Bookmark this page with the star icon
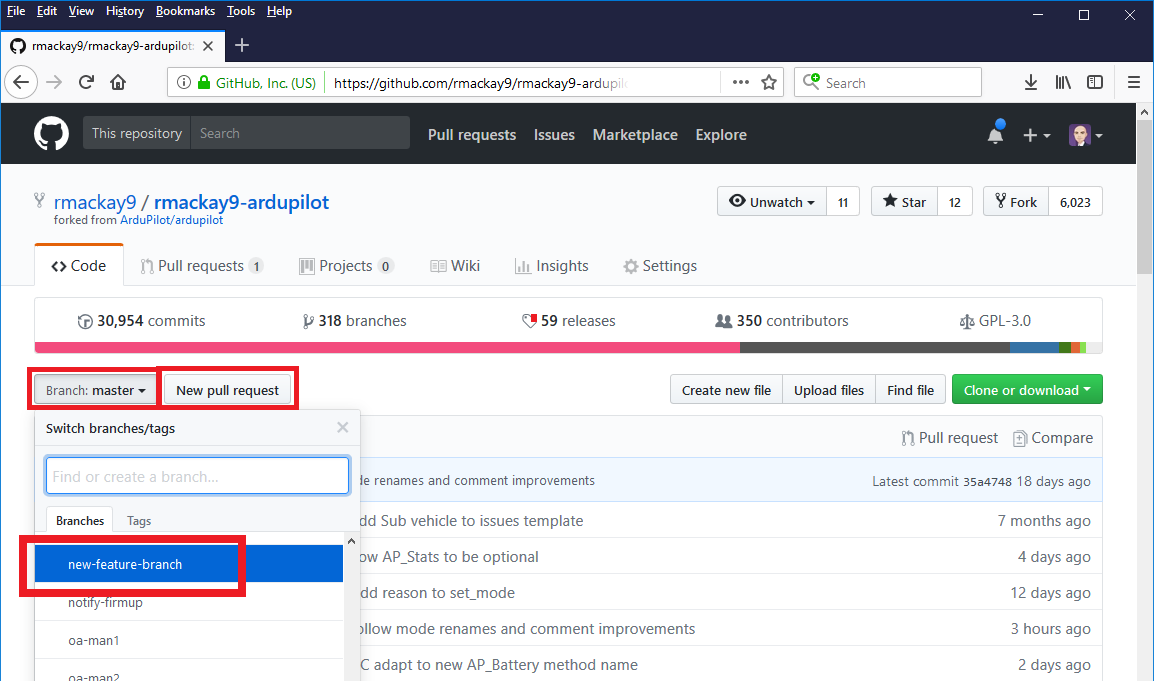This screenshot has width=1158, height=681. pyautogui.click(x=769, y=83)
